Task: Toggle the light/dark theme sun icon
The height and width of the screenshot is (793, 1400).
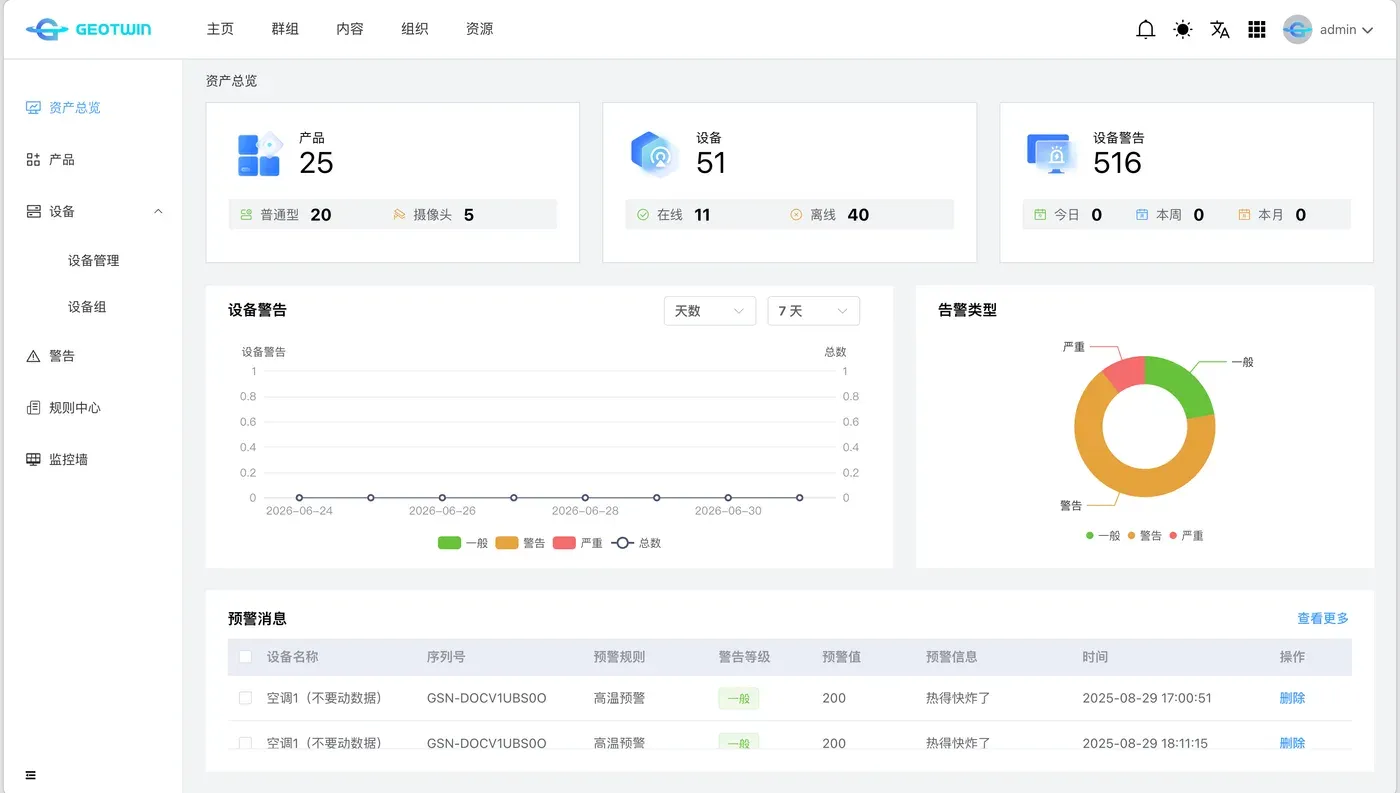Action: tap(1183, 30)
